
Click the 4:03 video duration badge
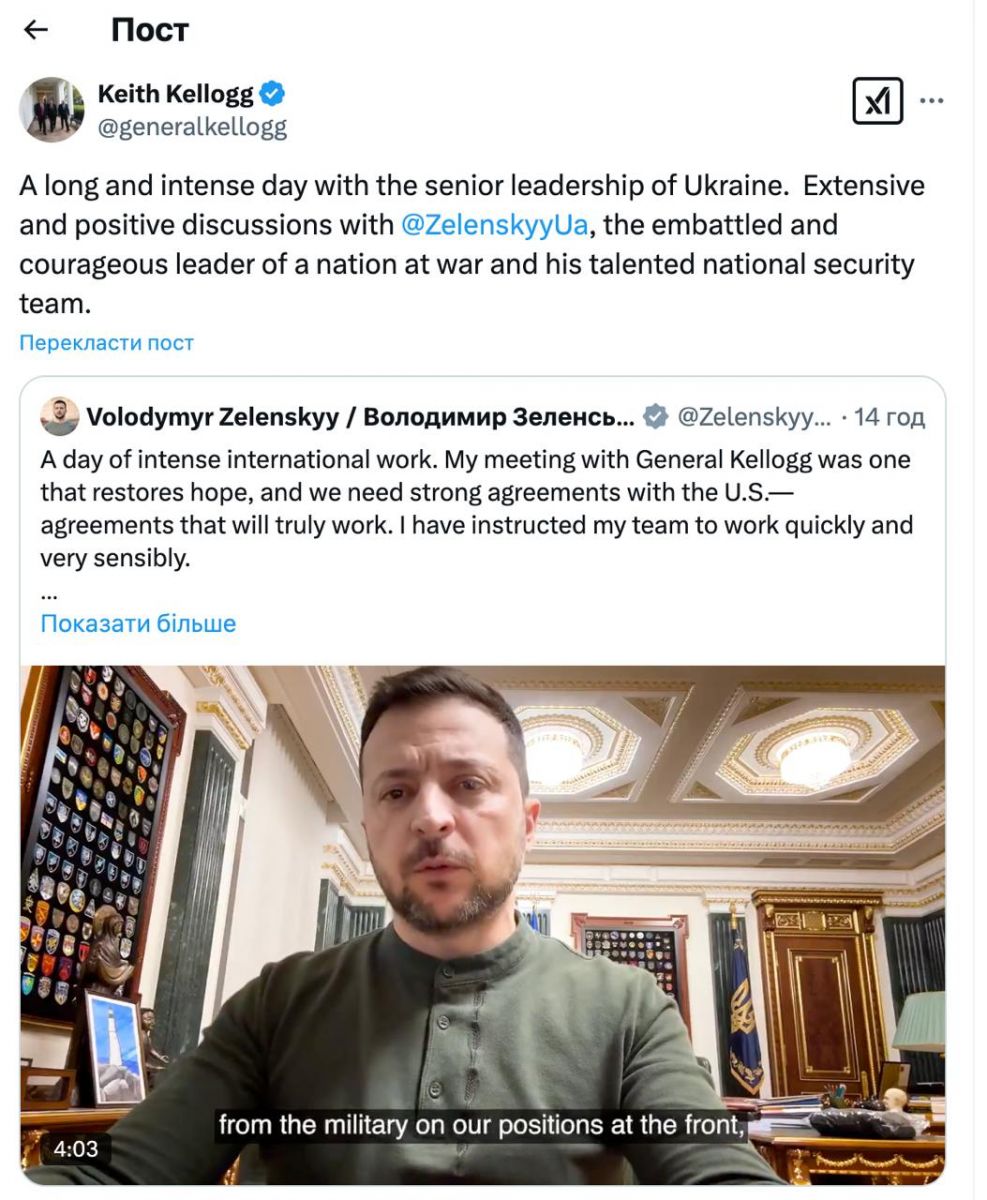pos(75,1149)
